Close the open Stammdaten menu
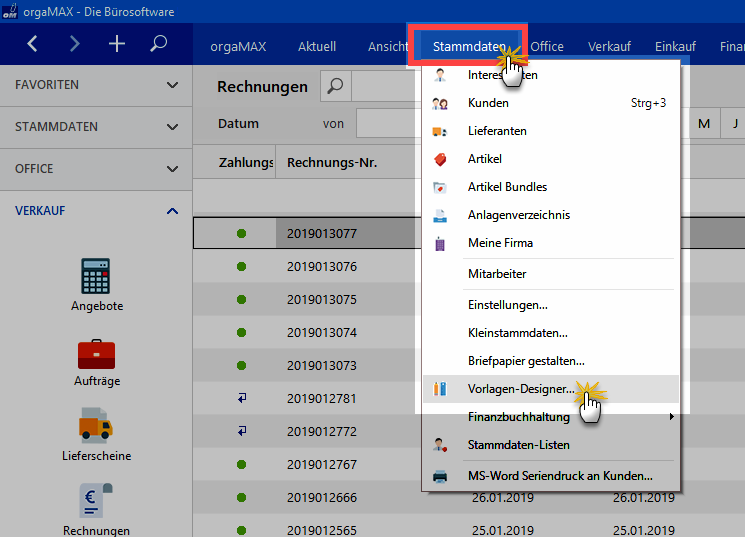 [469, 47]
